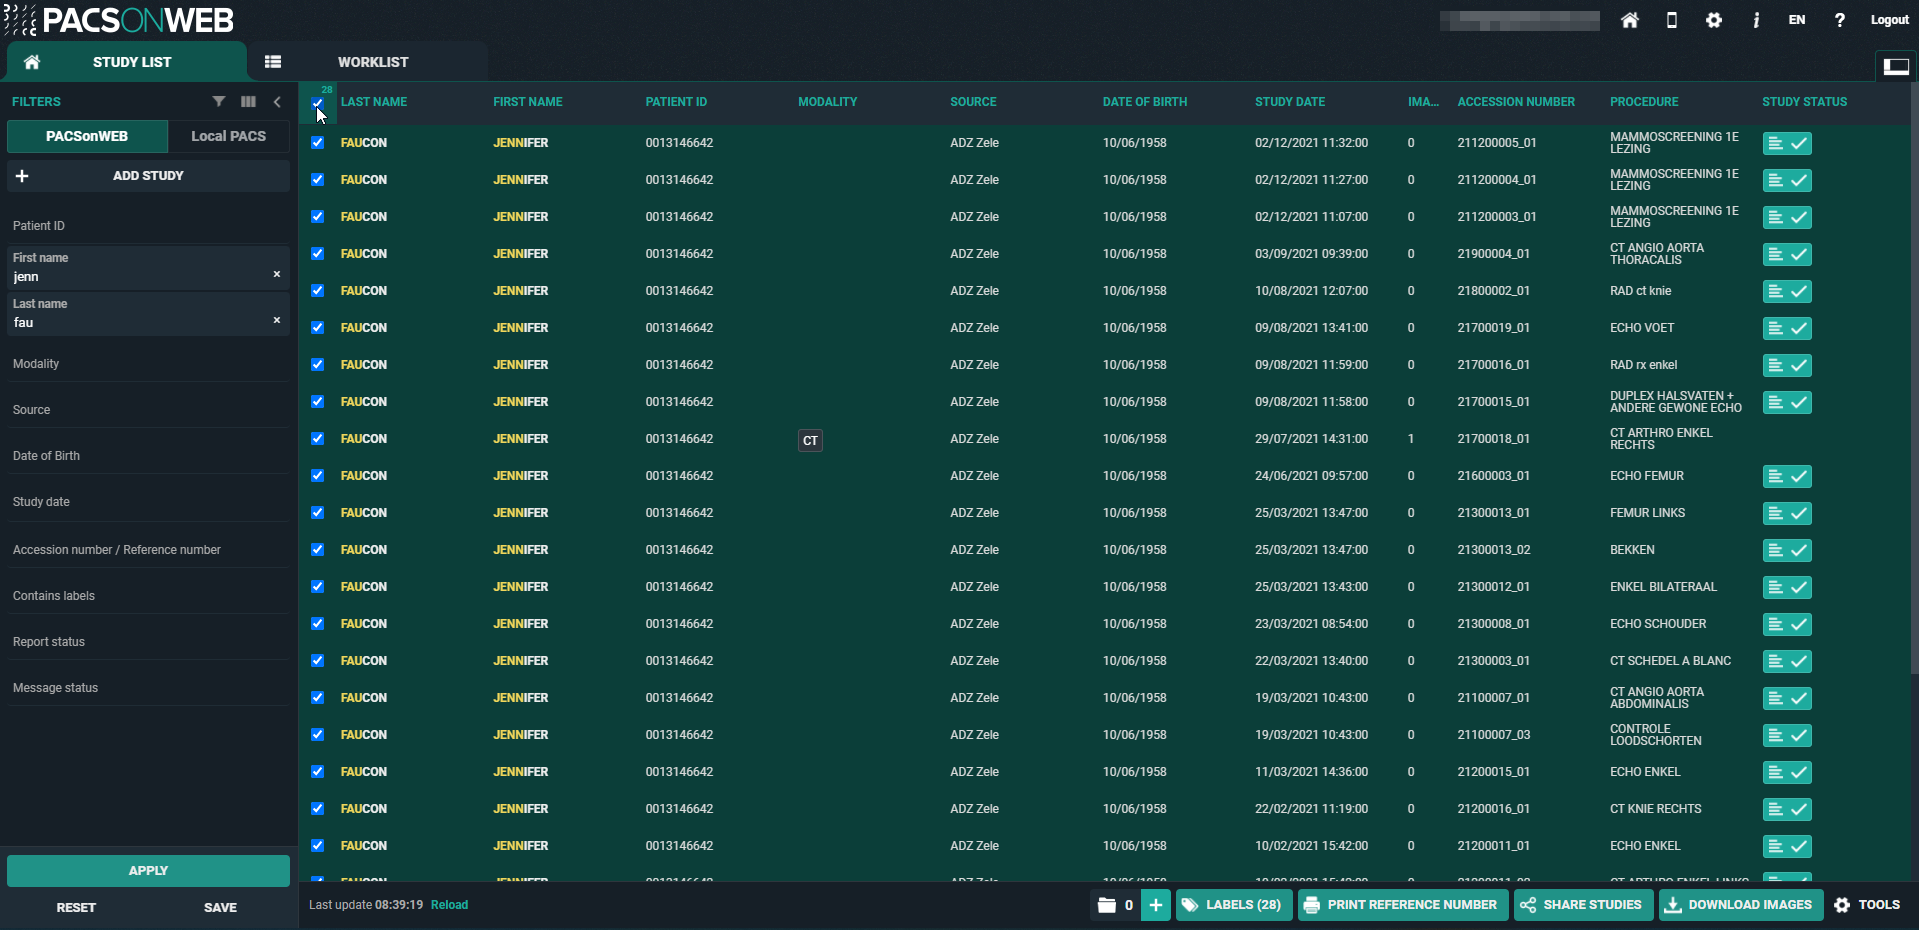
Task: Open the column chooser icon in Filters
Action: tap(248, 101)
